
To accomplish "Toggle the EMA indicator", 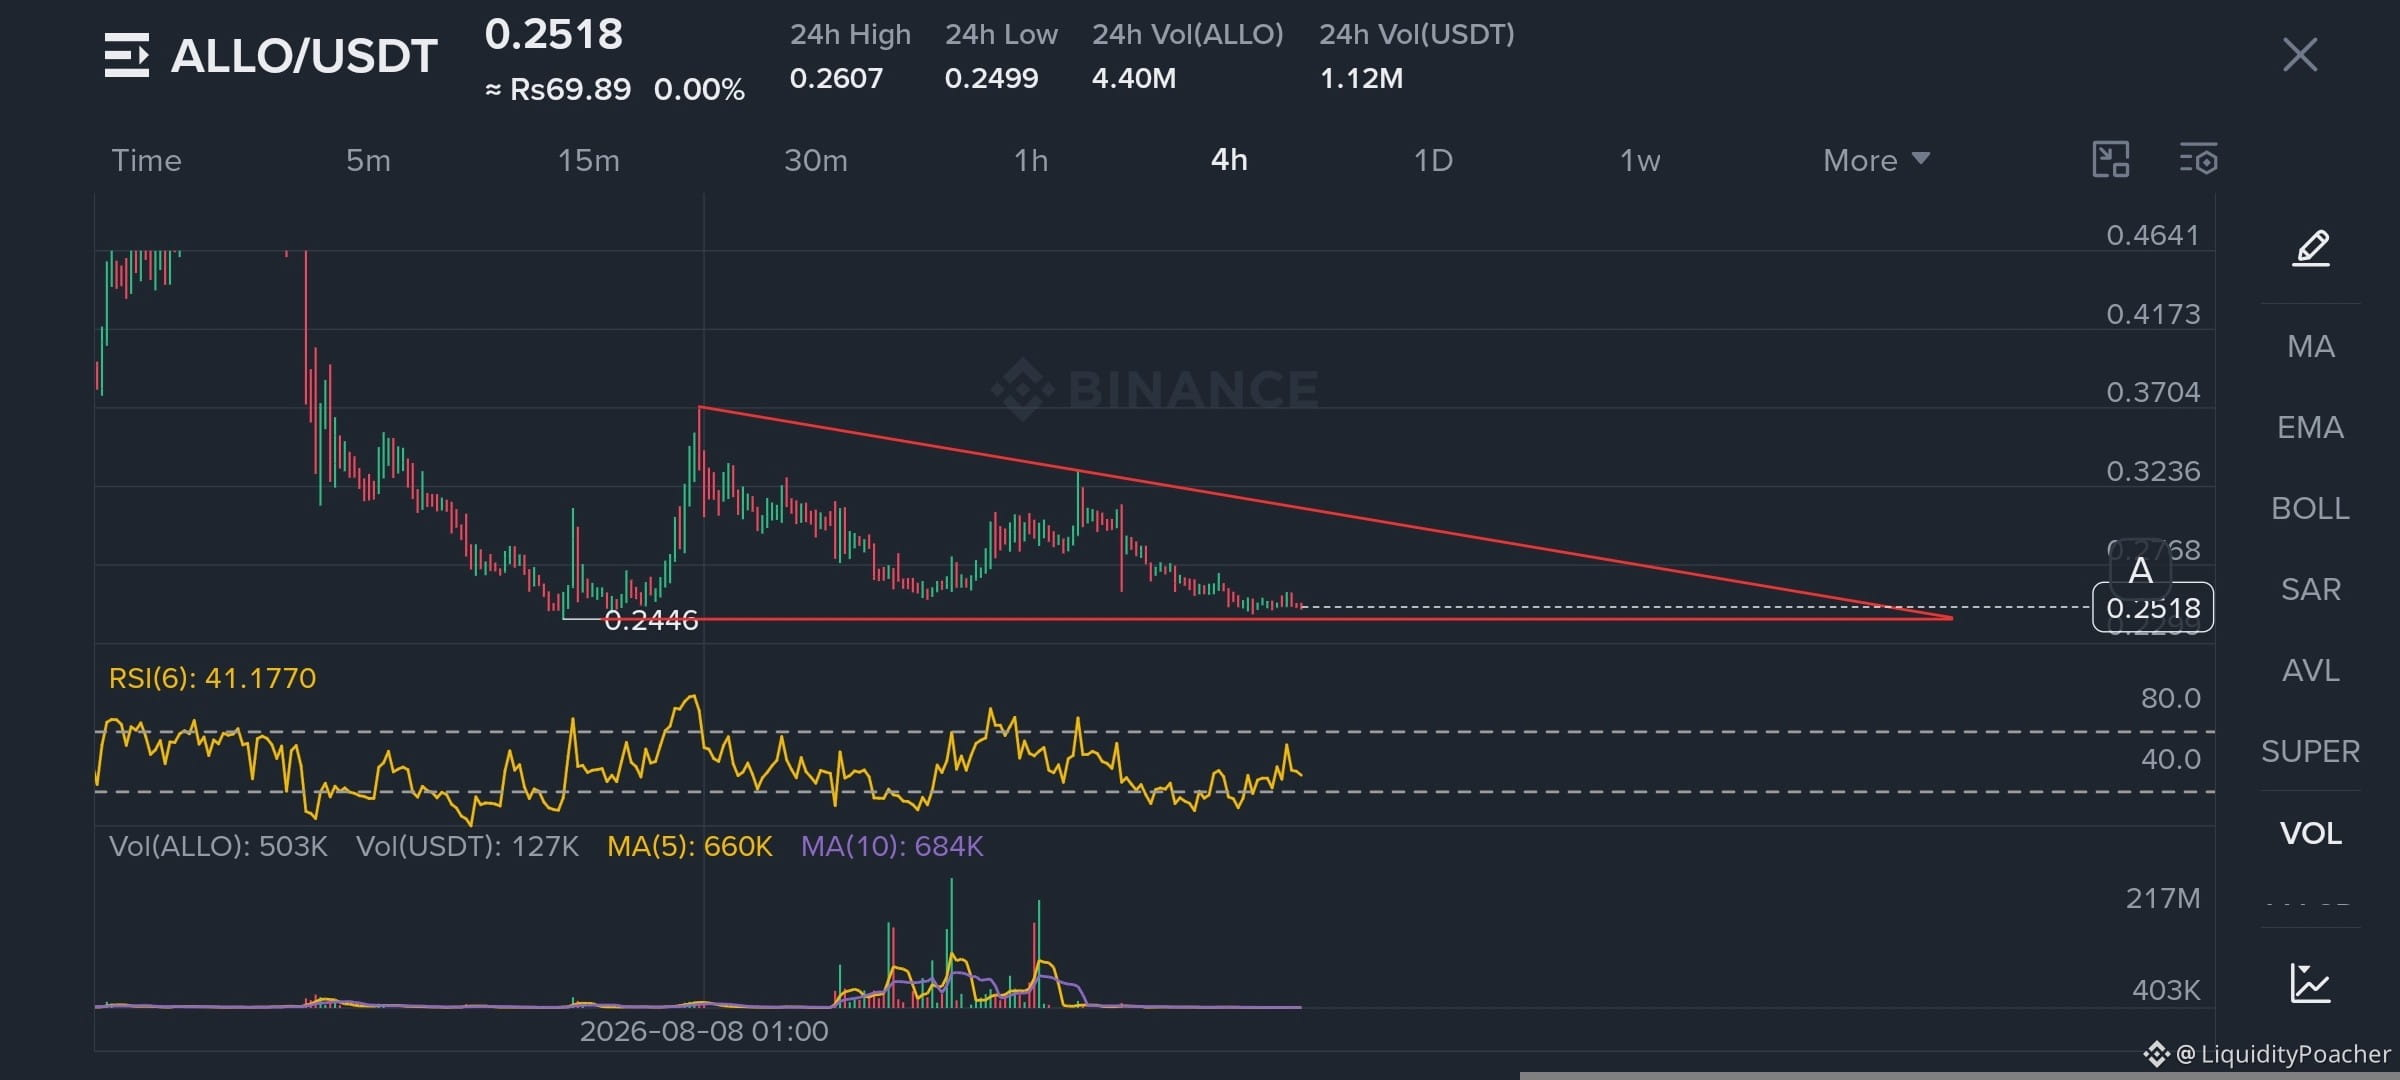I will pyautogui.click(x=2311, y=427).
